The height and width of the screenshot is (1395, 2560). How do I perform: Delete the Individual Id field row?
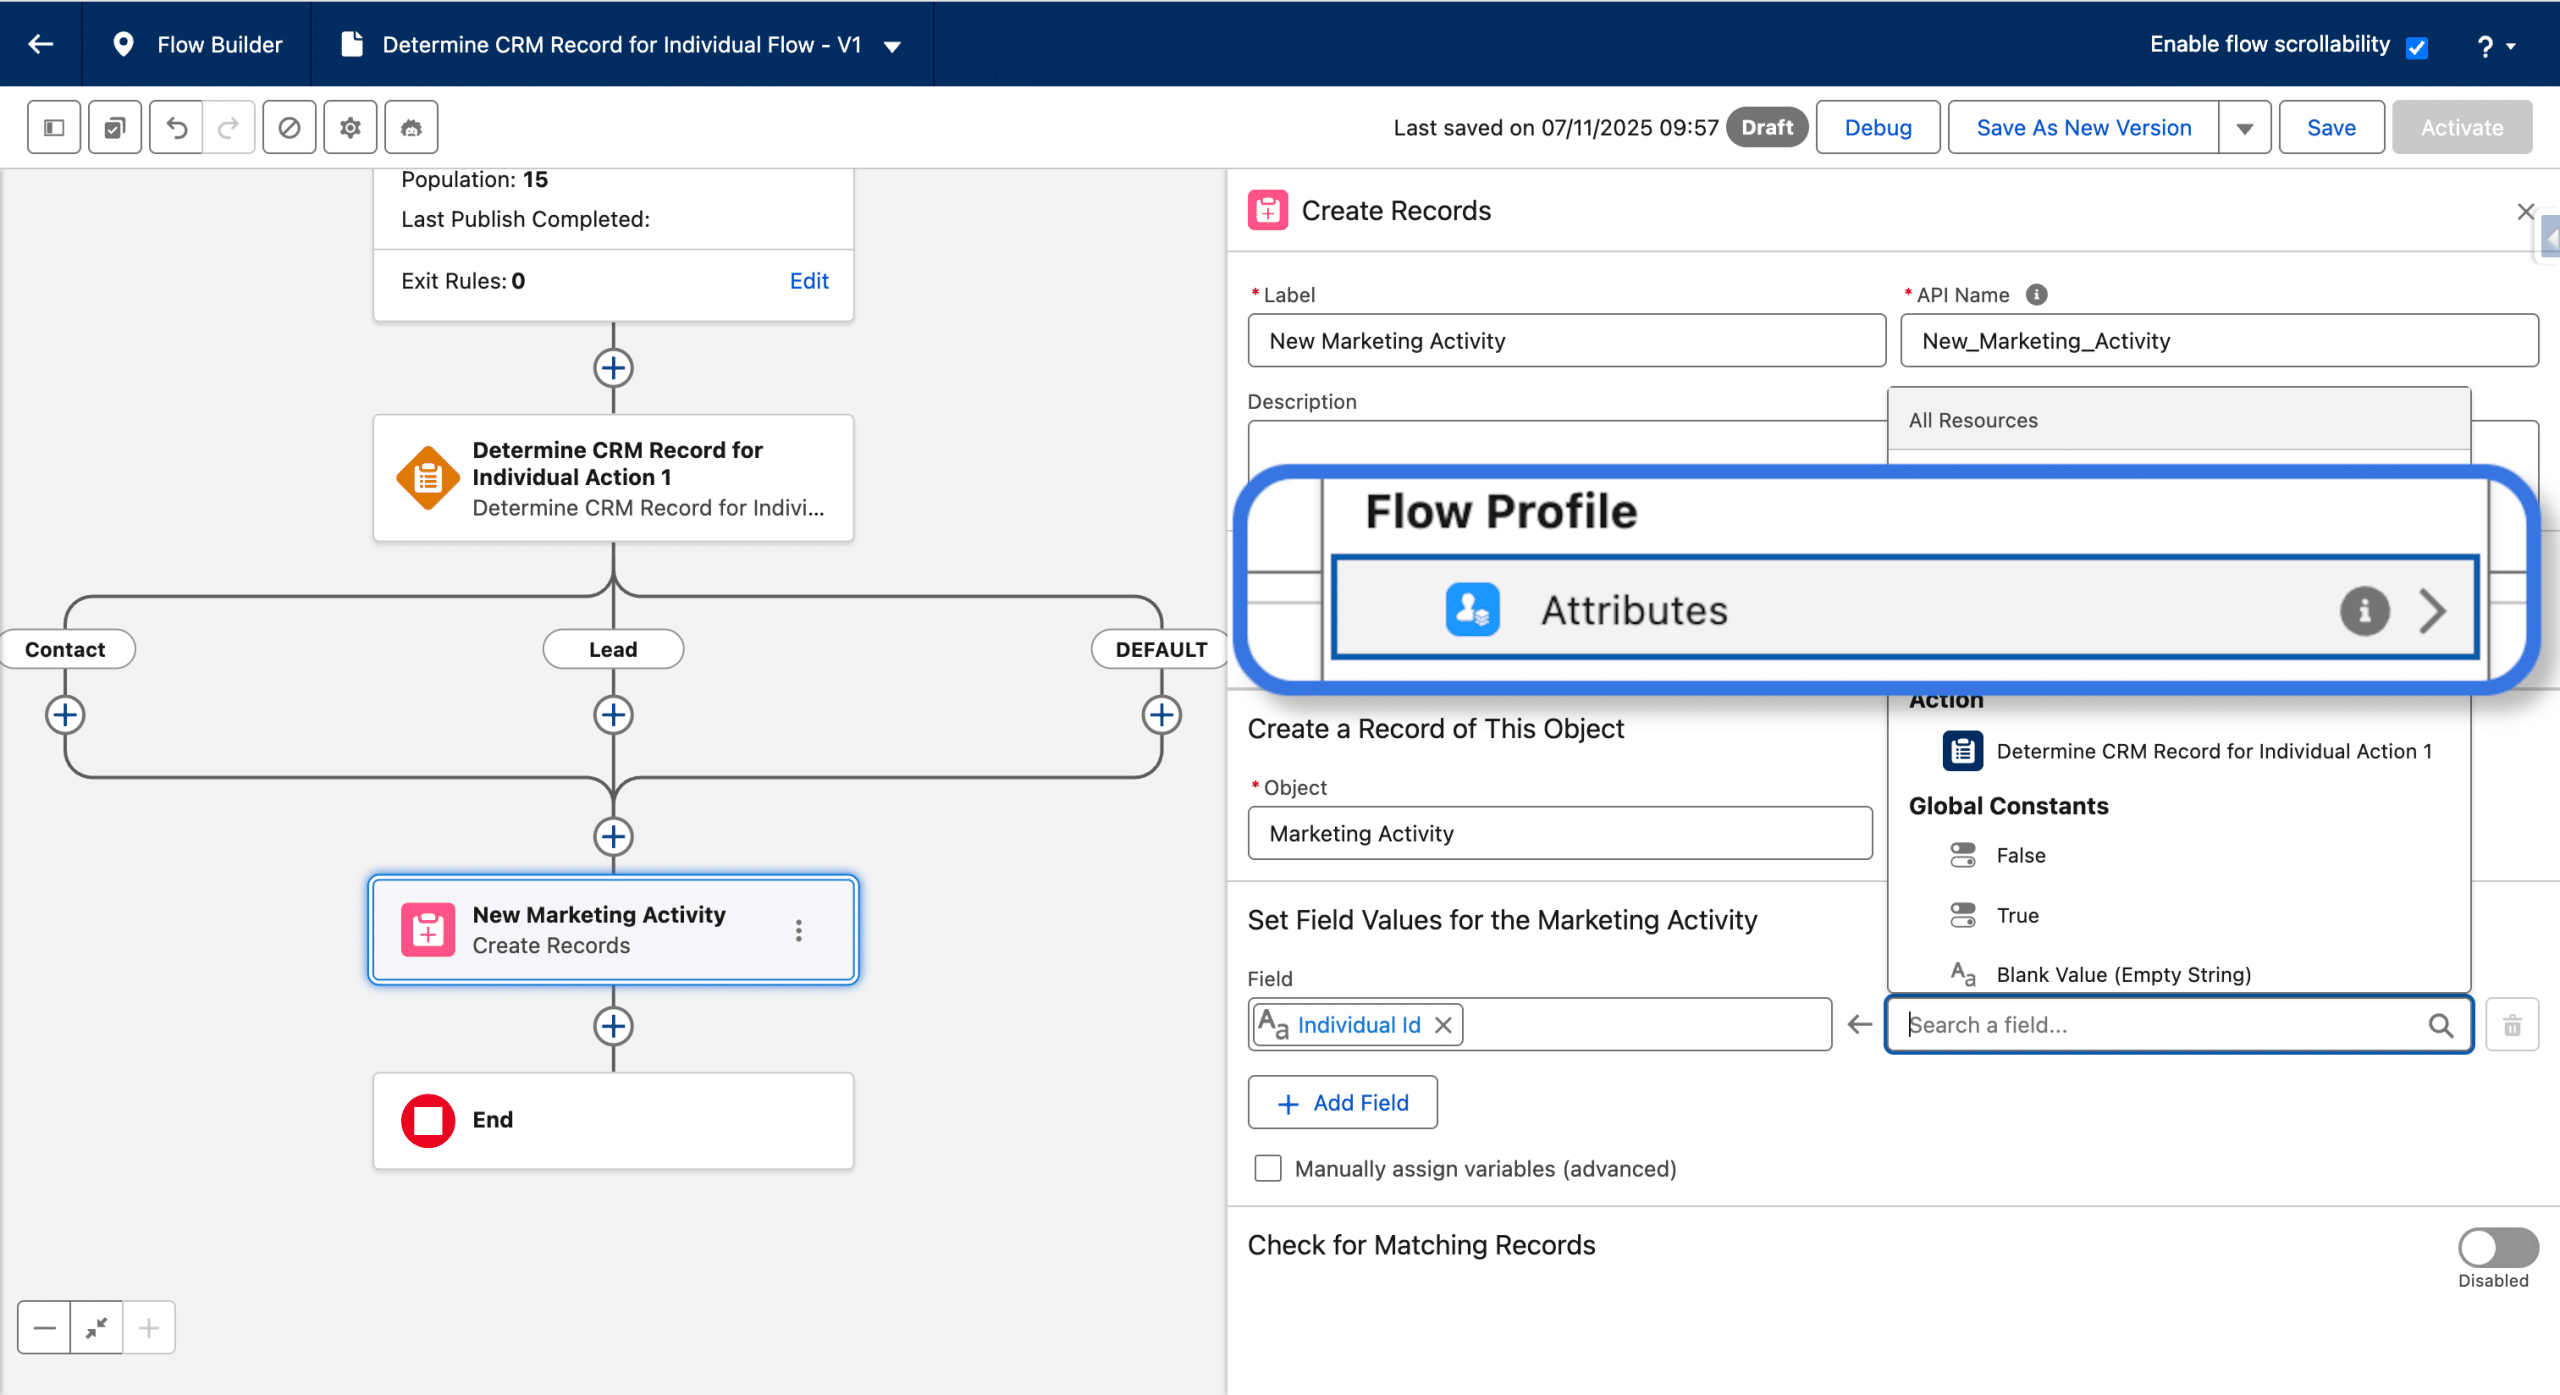pos(2512,1025)
